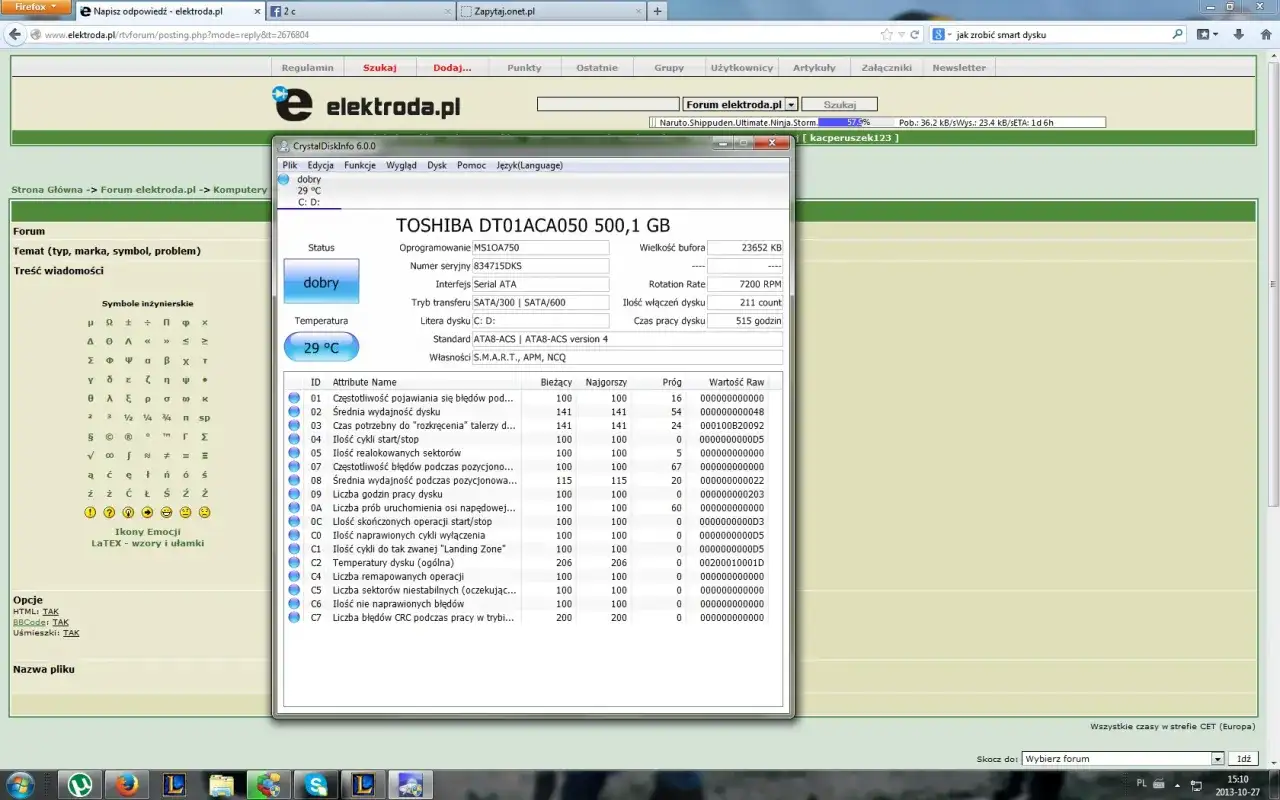The image size is (1280, 800).
Task: Click the status icon for attribute 05 row
Action: tap(294, 453)
